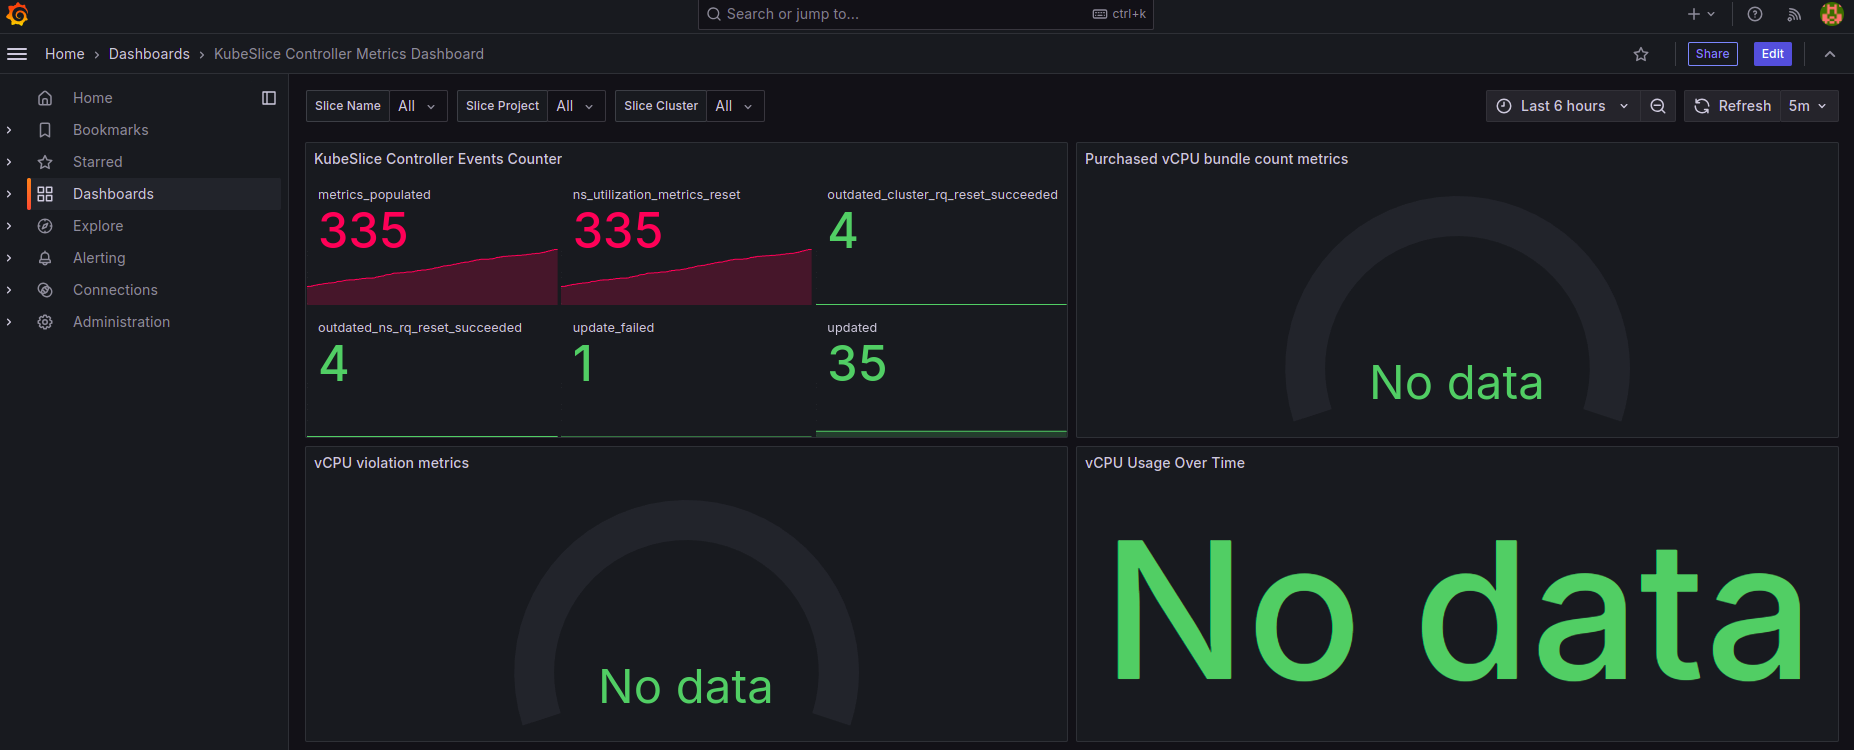1854x750 pixels.
Task: Click the Purchased vCPU bundle count metrics title
Action: [1216, 159]
